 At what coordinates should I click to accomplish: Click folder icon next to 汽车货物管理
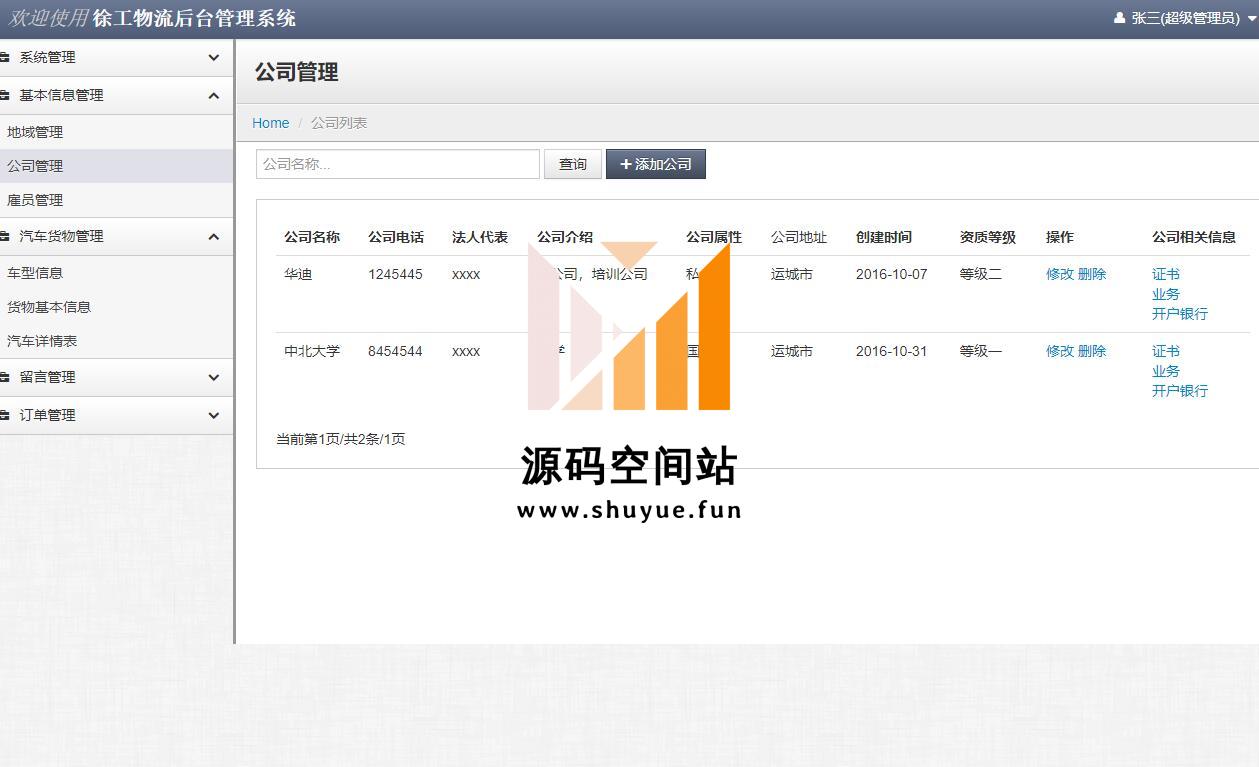[5, 237]
